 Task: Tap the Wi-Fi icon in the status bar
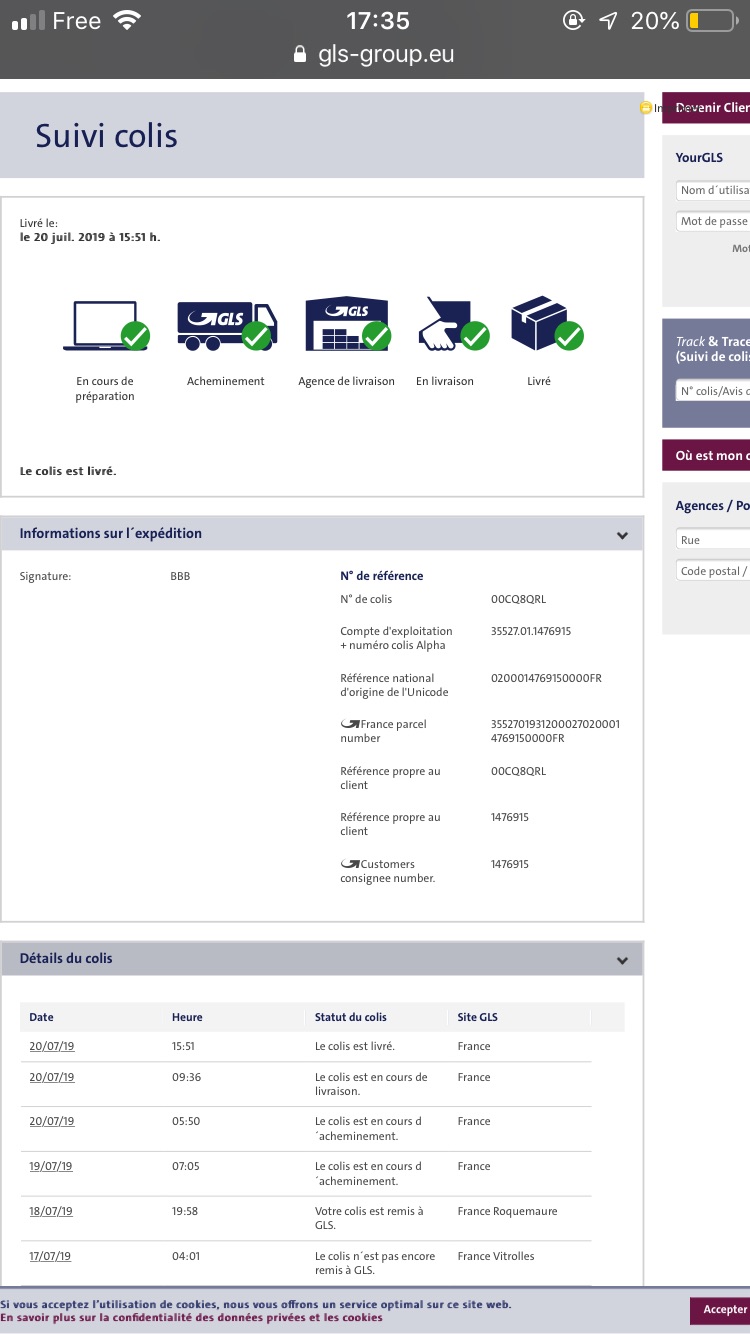coord(128,20)
